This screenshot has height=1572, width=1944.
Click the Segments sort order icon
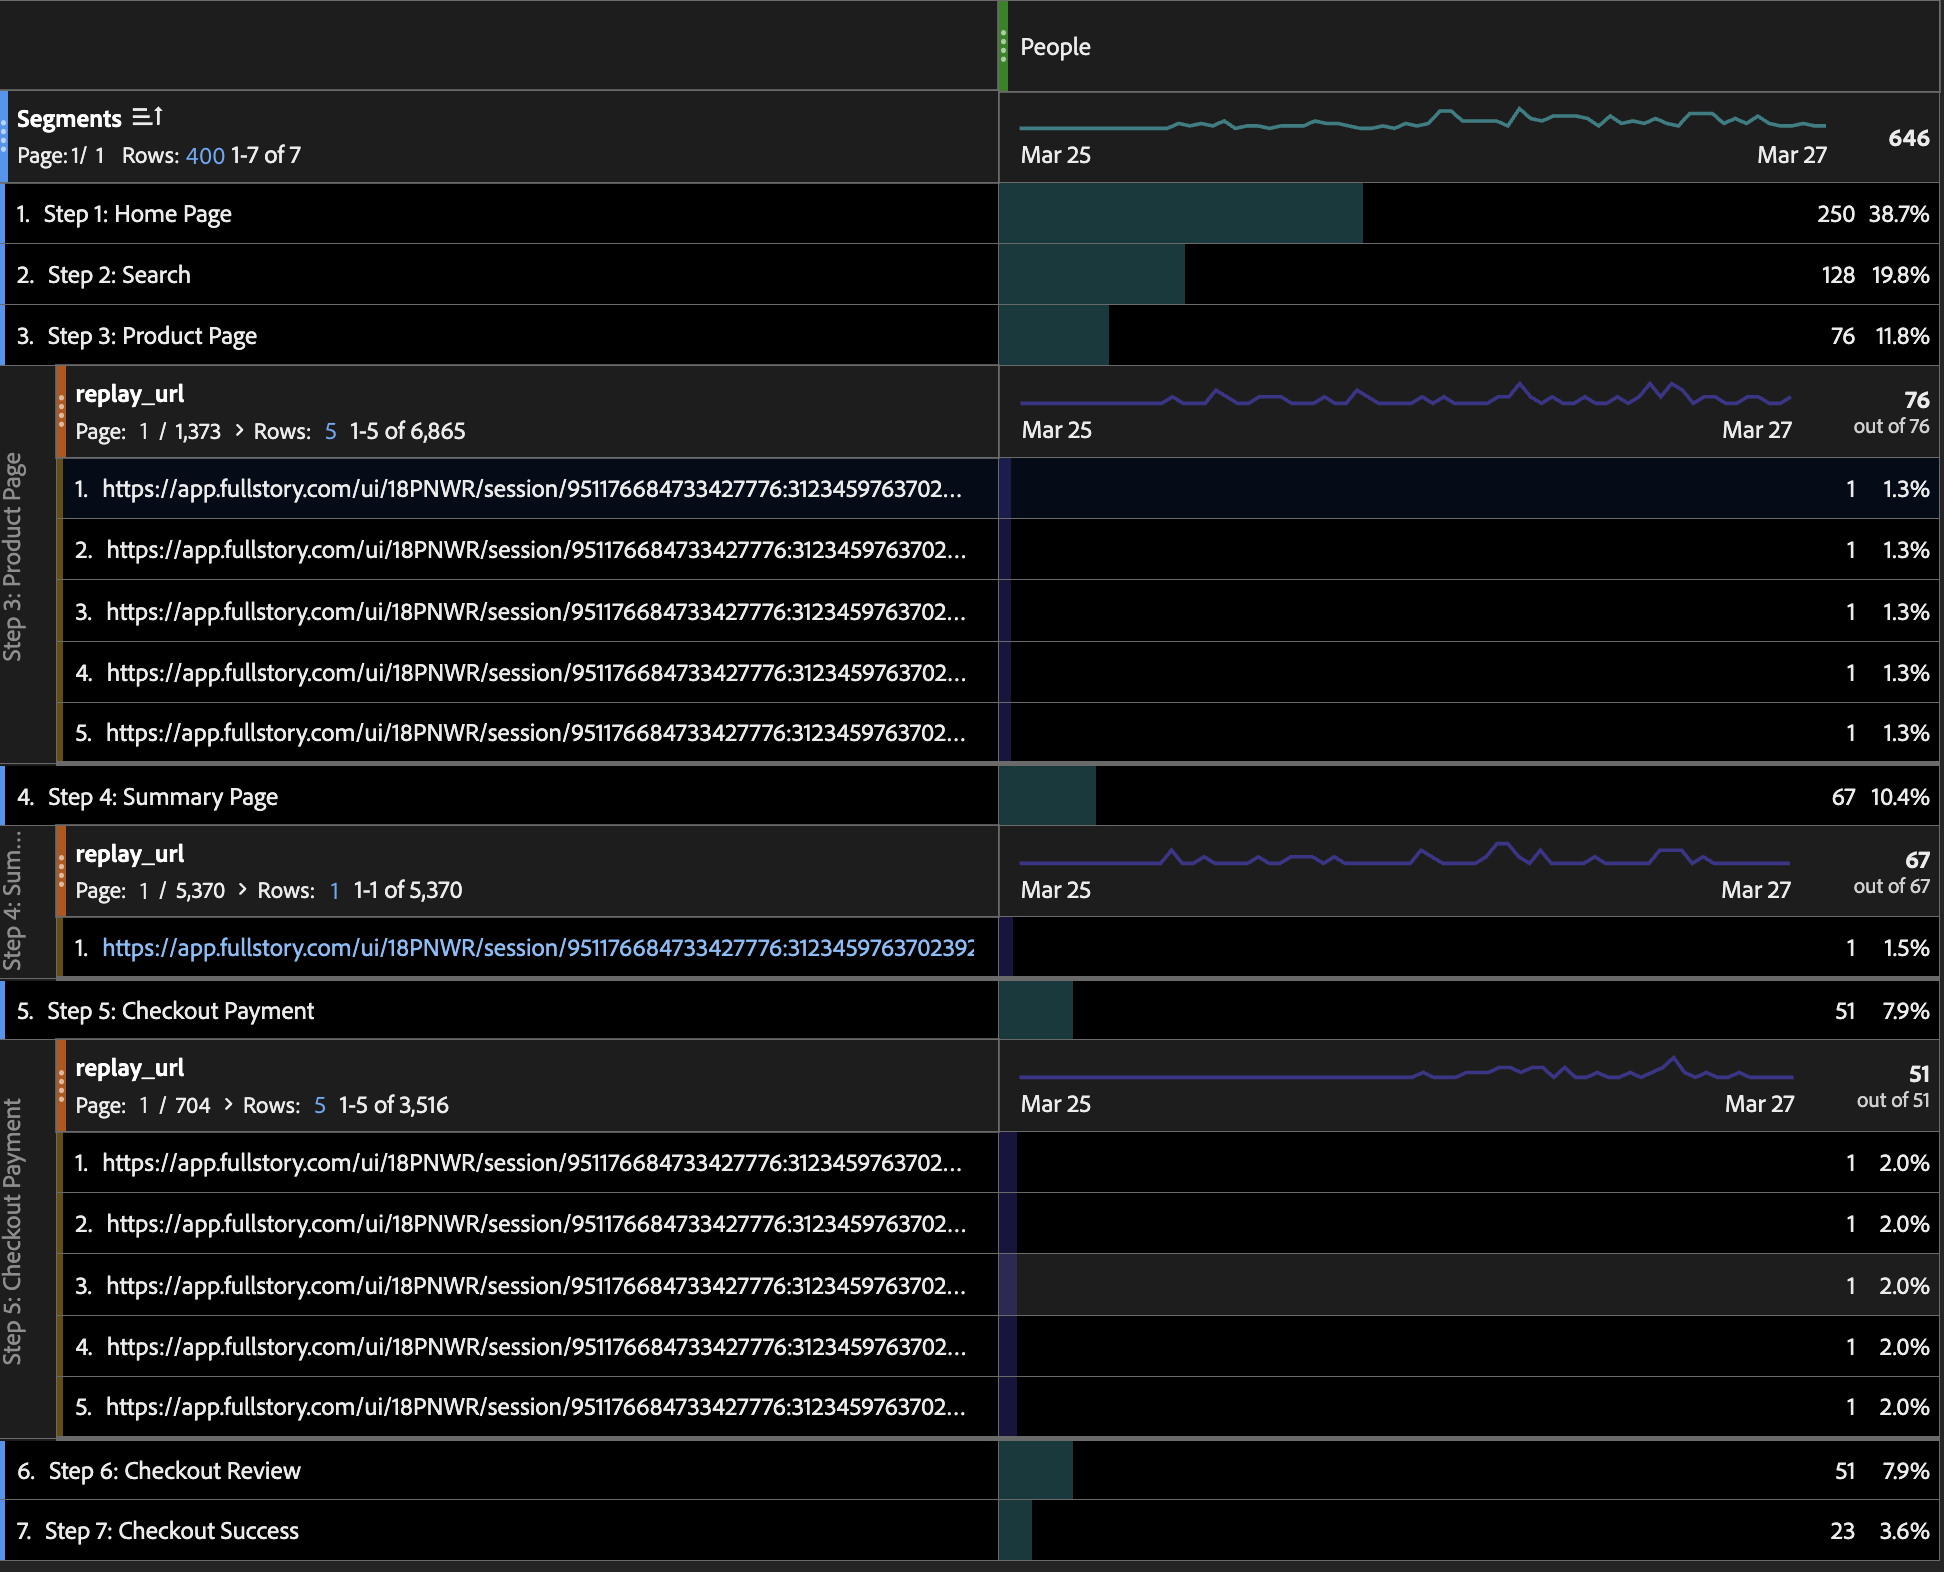pos(147,117)
